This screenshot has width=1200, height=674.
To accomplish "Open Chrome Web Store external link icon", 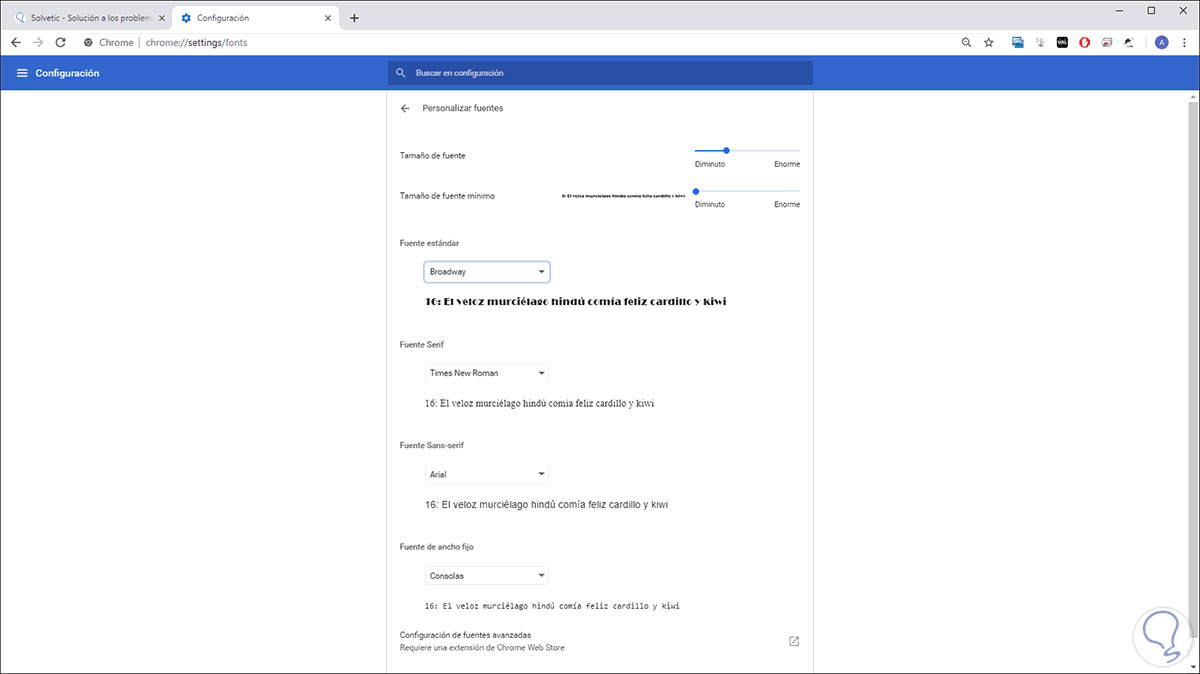I will pyautogui.click(x=794, y=641).
